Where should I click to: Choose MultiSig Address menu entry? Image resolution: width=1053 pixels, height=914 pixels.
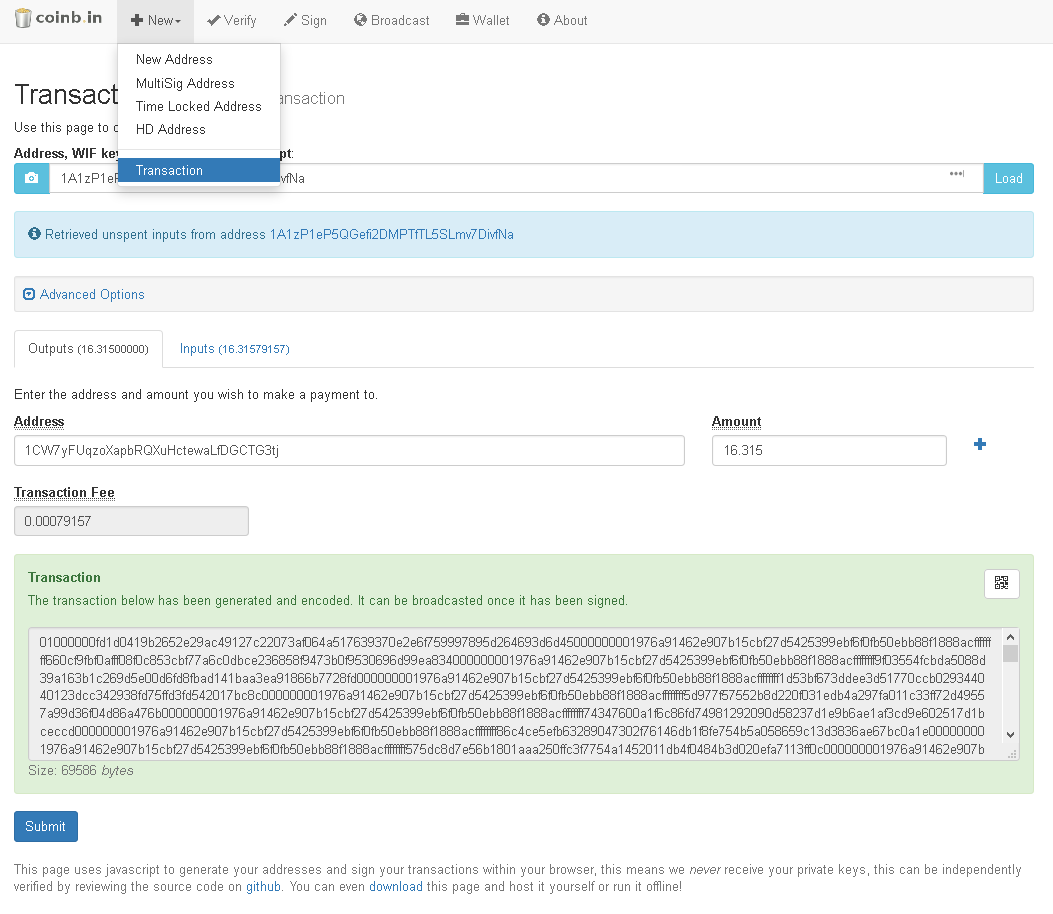pyautogui.click(x=199, y=83)
